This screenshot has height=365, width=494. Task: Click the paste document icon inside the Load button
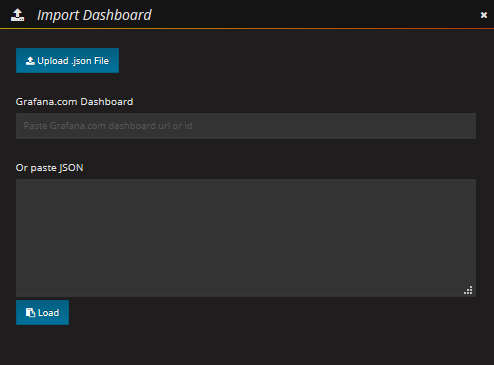click(30, 313)
